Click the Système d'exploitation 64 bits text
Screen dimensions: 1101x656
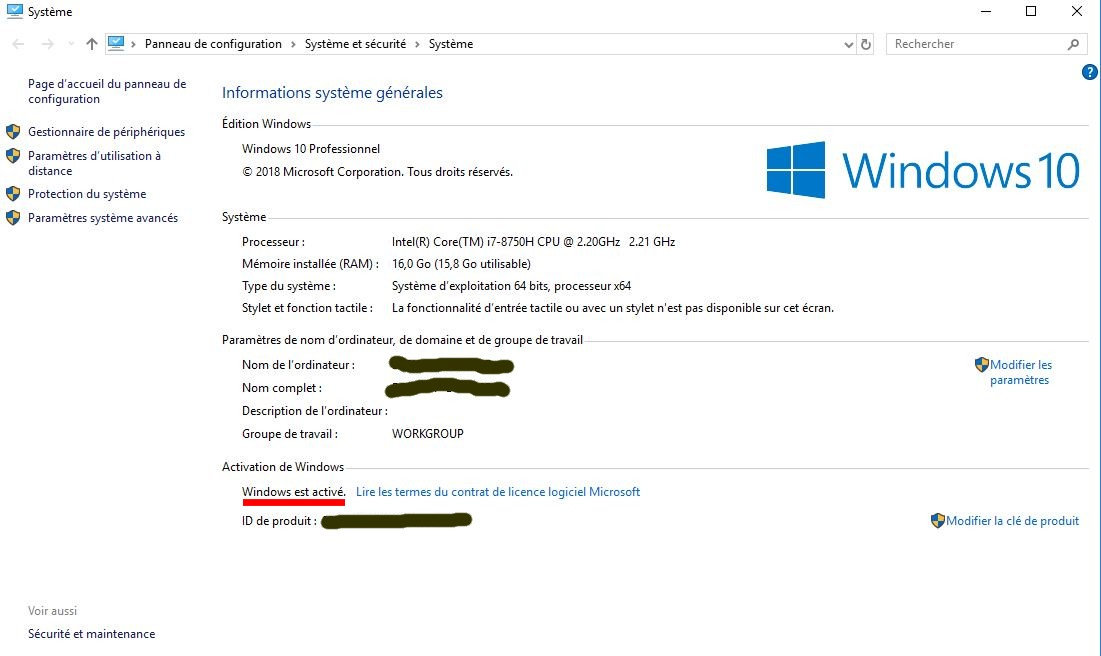click(x=511, y=286)
